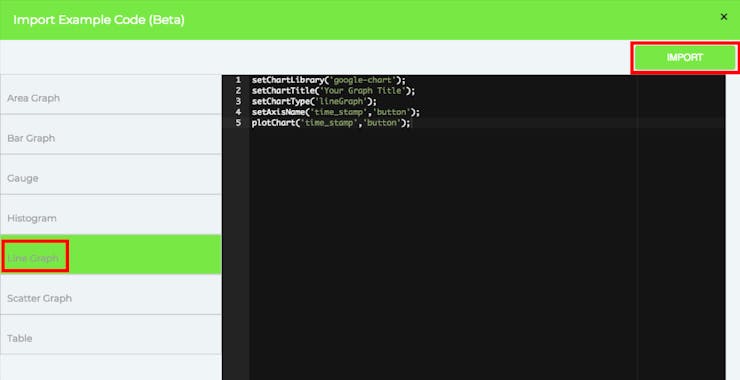Click line number 5 in gutter
The width and height of the screenshot is (740, 380).
click(238, 123)
